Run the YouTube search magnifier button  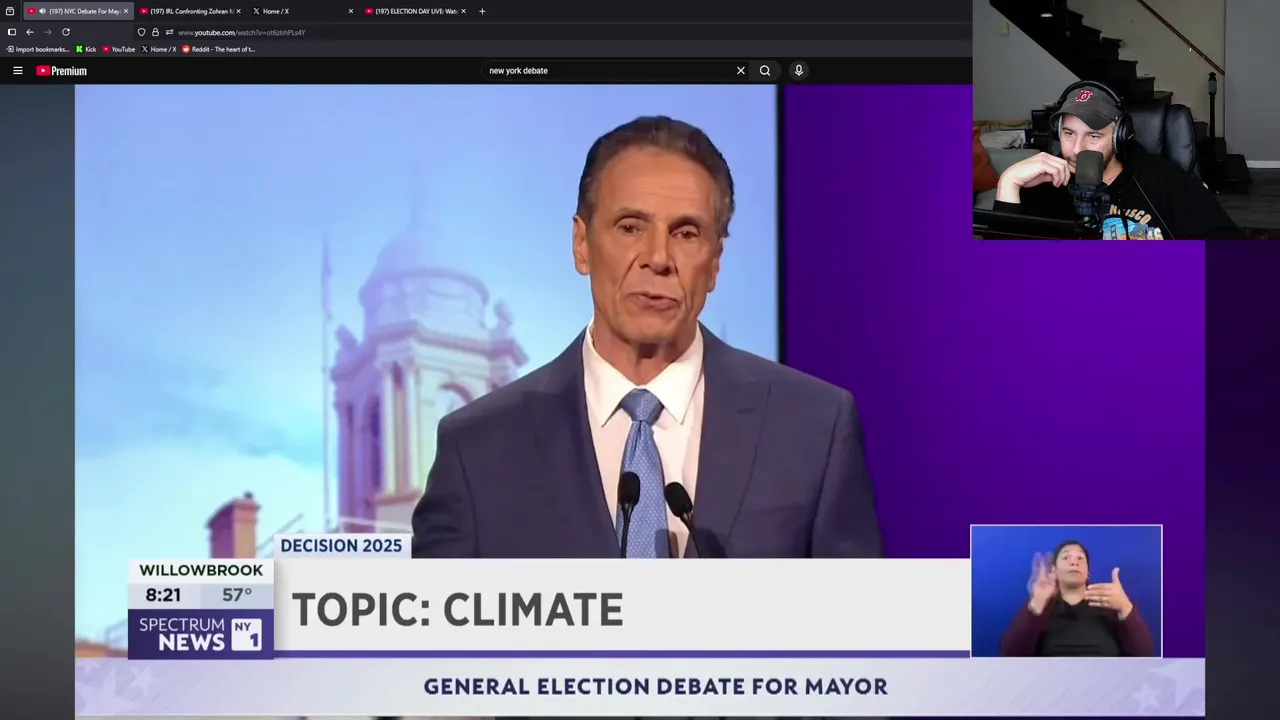[765, 71]
